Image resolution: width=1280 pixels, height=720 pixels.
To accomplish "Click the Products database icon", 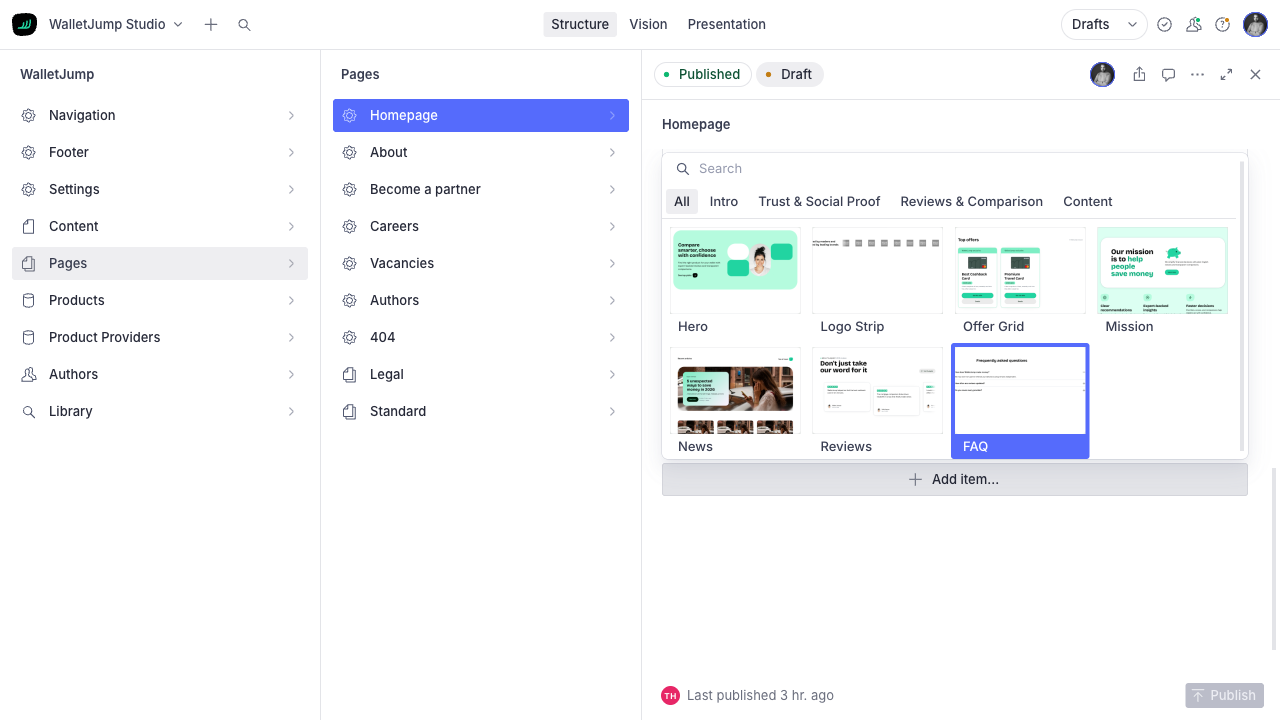I will click(29, 300).
